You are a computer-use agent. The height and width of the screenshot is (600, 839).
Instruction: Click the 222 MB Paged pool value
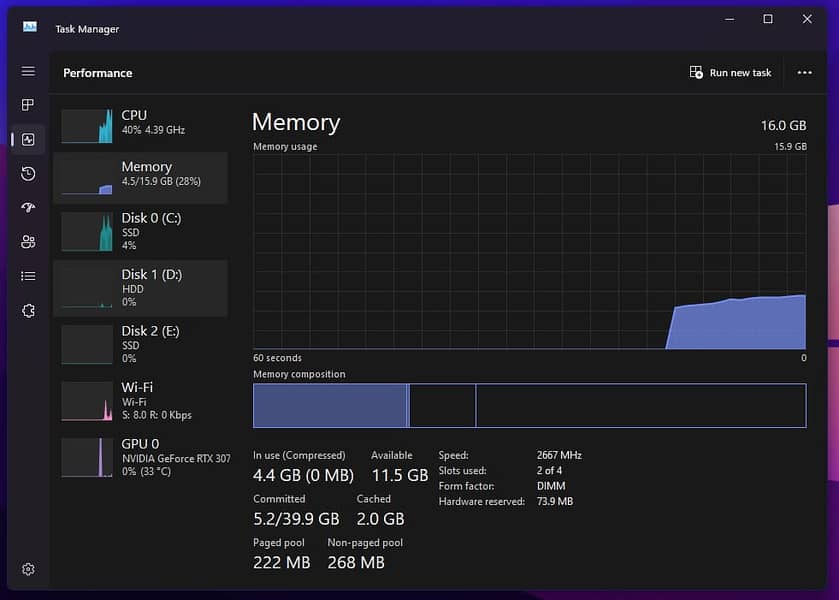point(281,563)
